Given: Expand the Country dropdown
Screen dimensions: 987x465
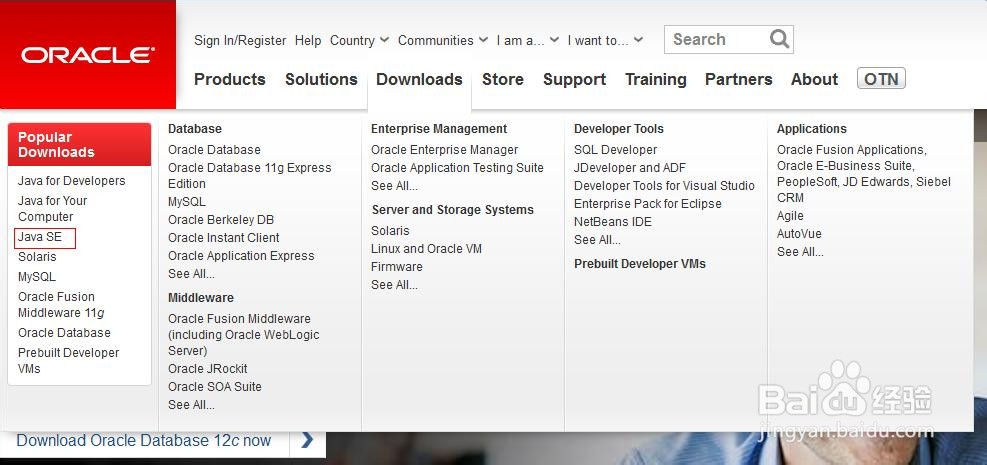Looking at the screenshot, I should pyautogui.click(x=359, y=40).
